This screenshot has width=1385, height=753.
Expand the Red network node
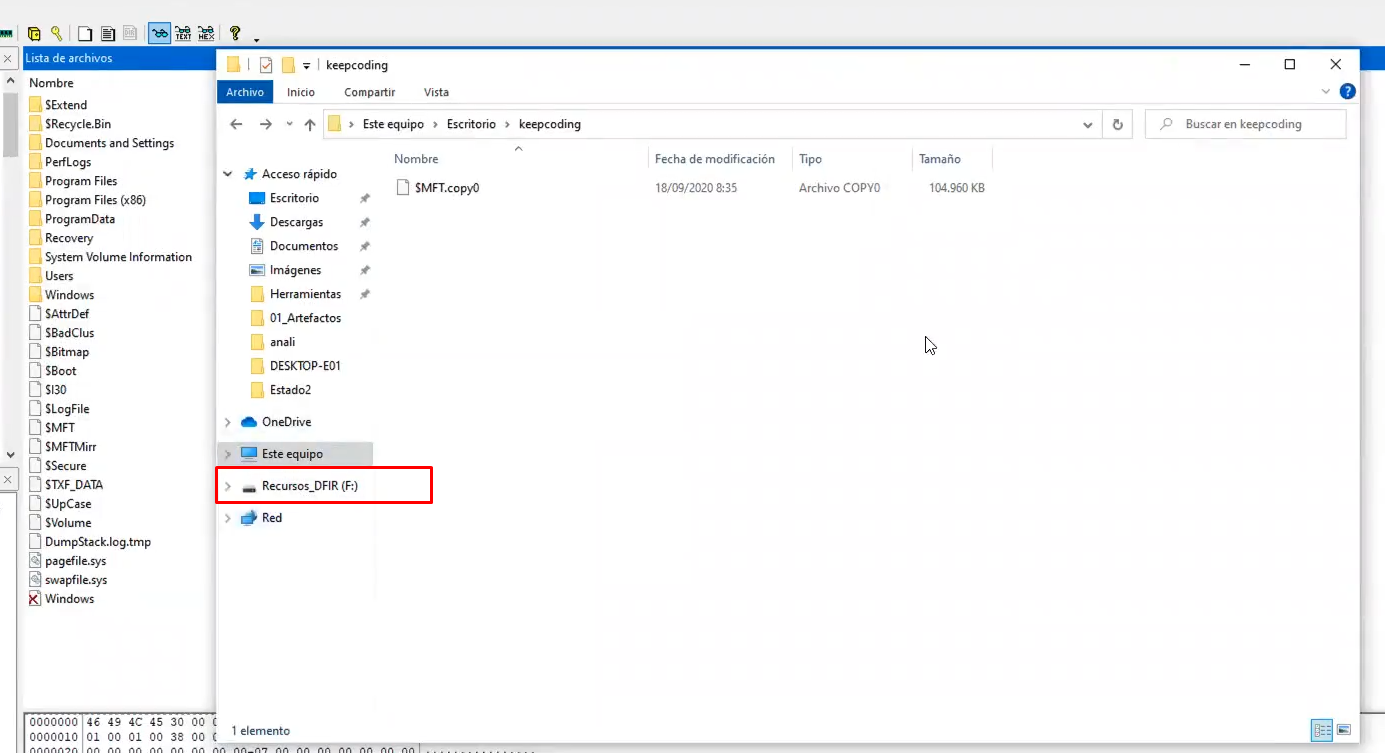227,517
